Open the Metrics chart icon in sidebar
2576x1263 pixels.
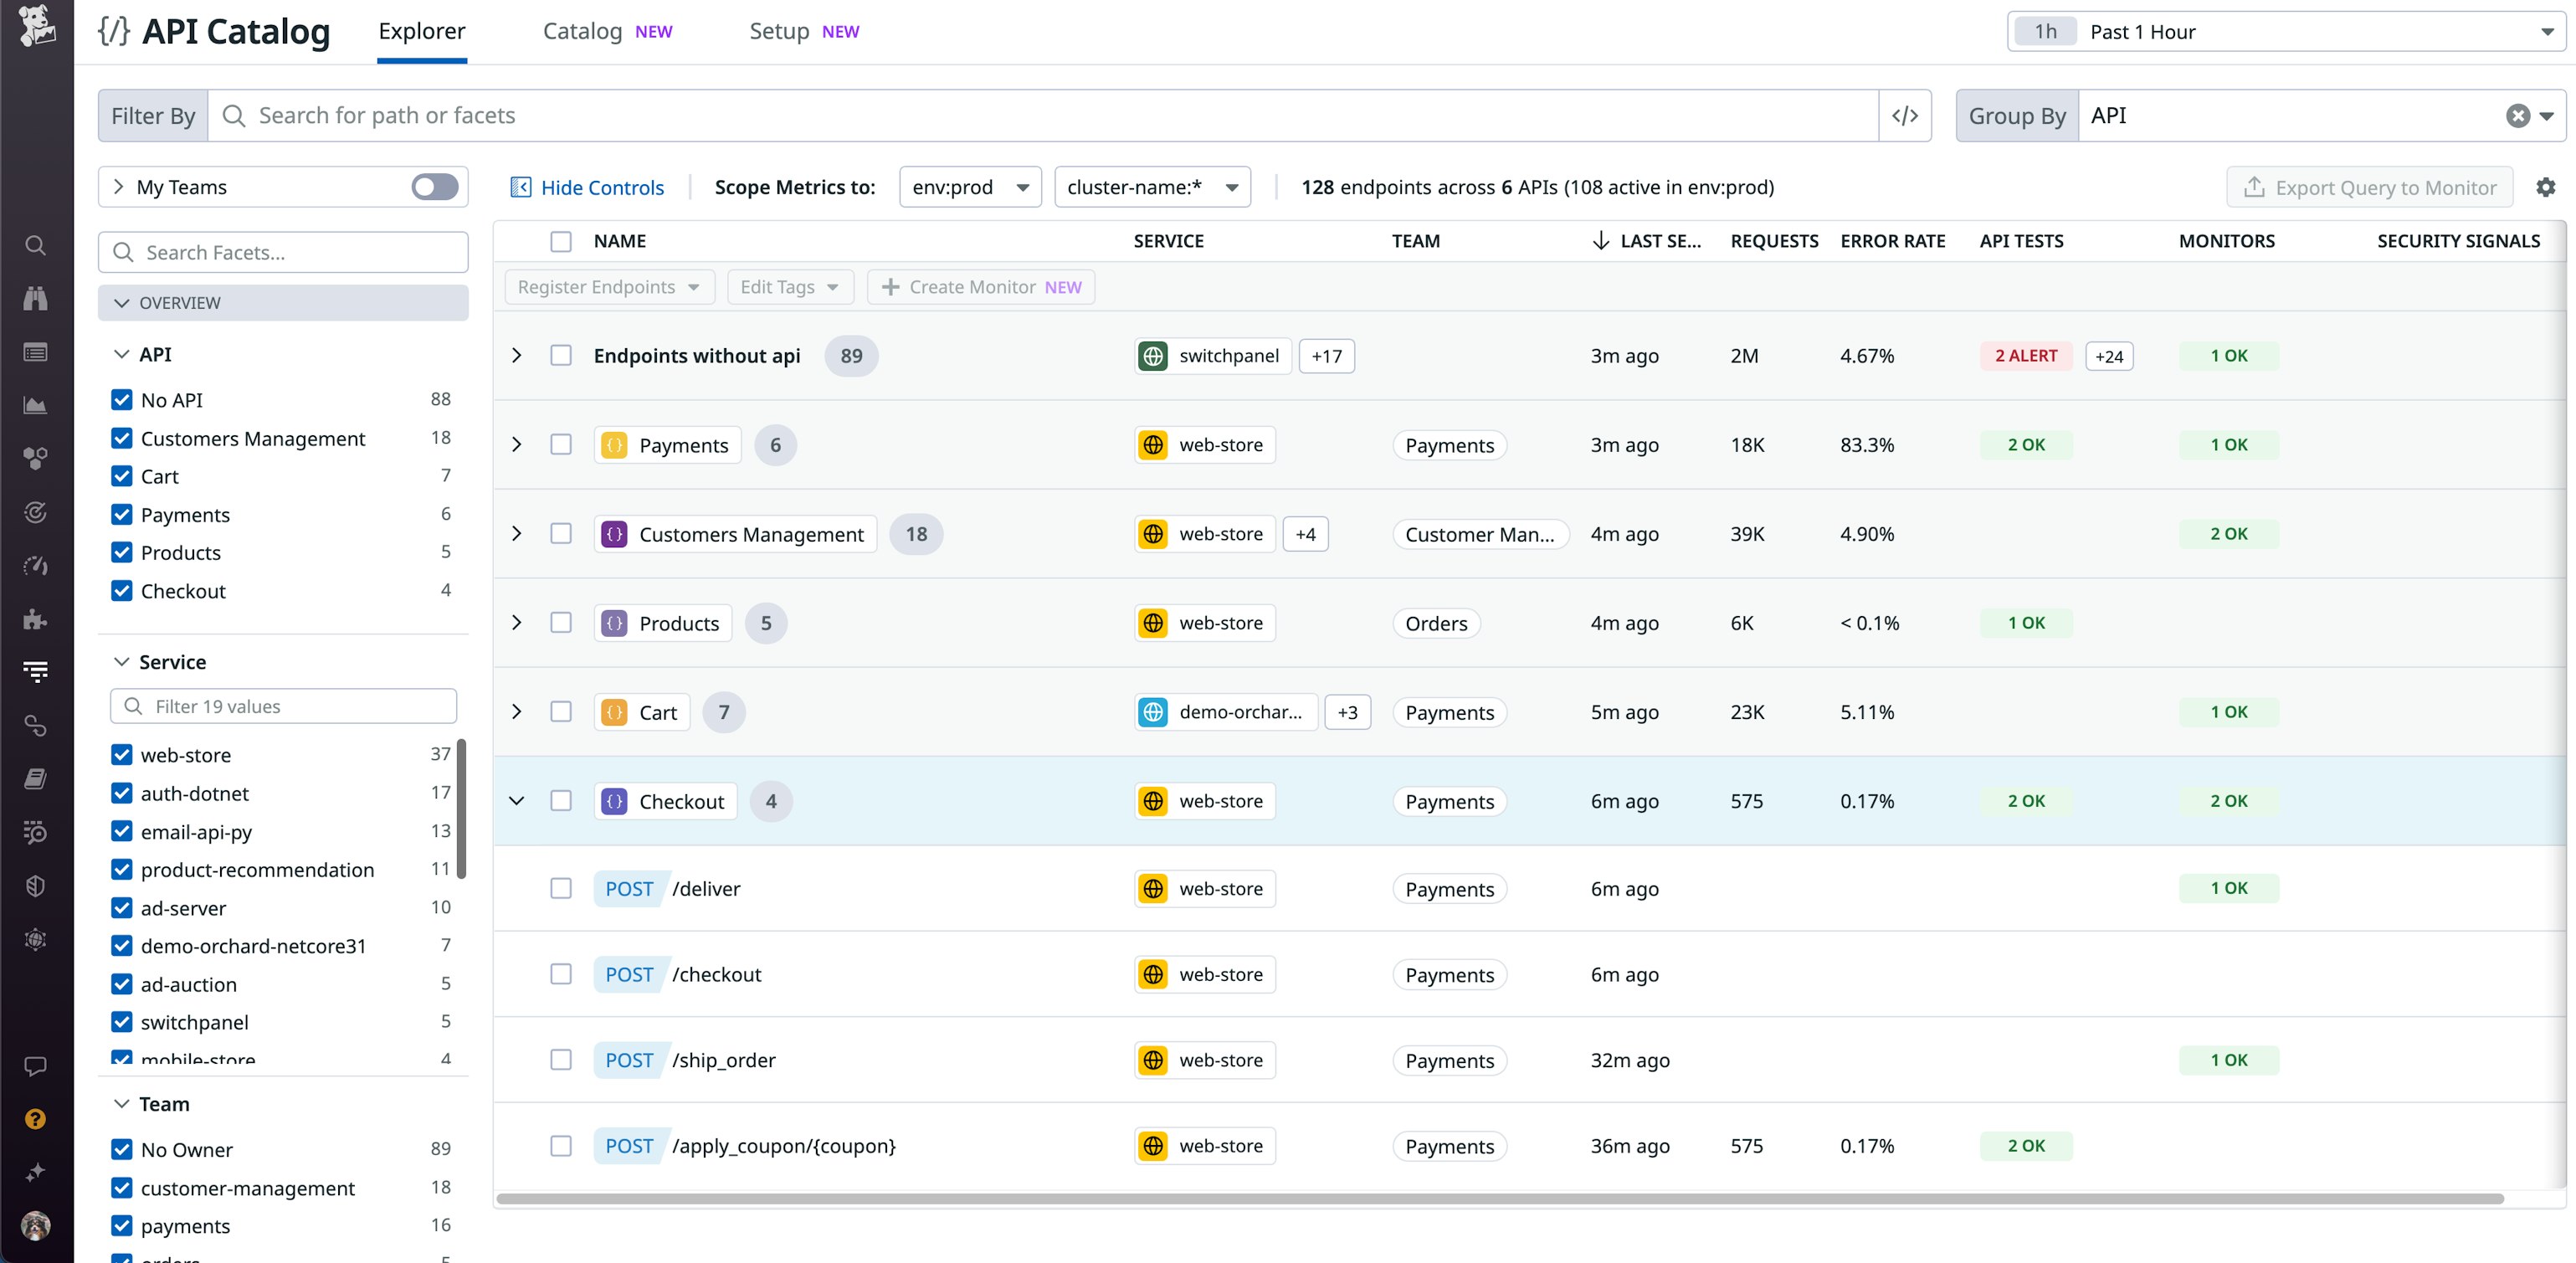click(x=35, y=406)
